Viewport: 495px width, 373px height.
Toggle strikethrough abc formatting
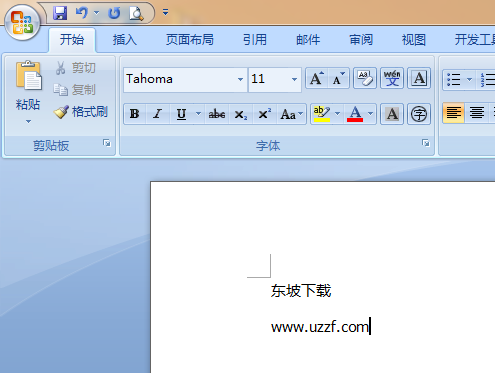[217, 114]
